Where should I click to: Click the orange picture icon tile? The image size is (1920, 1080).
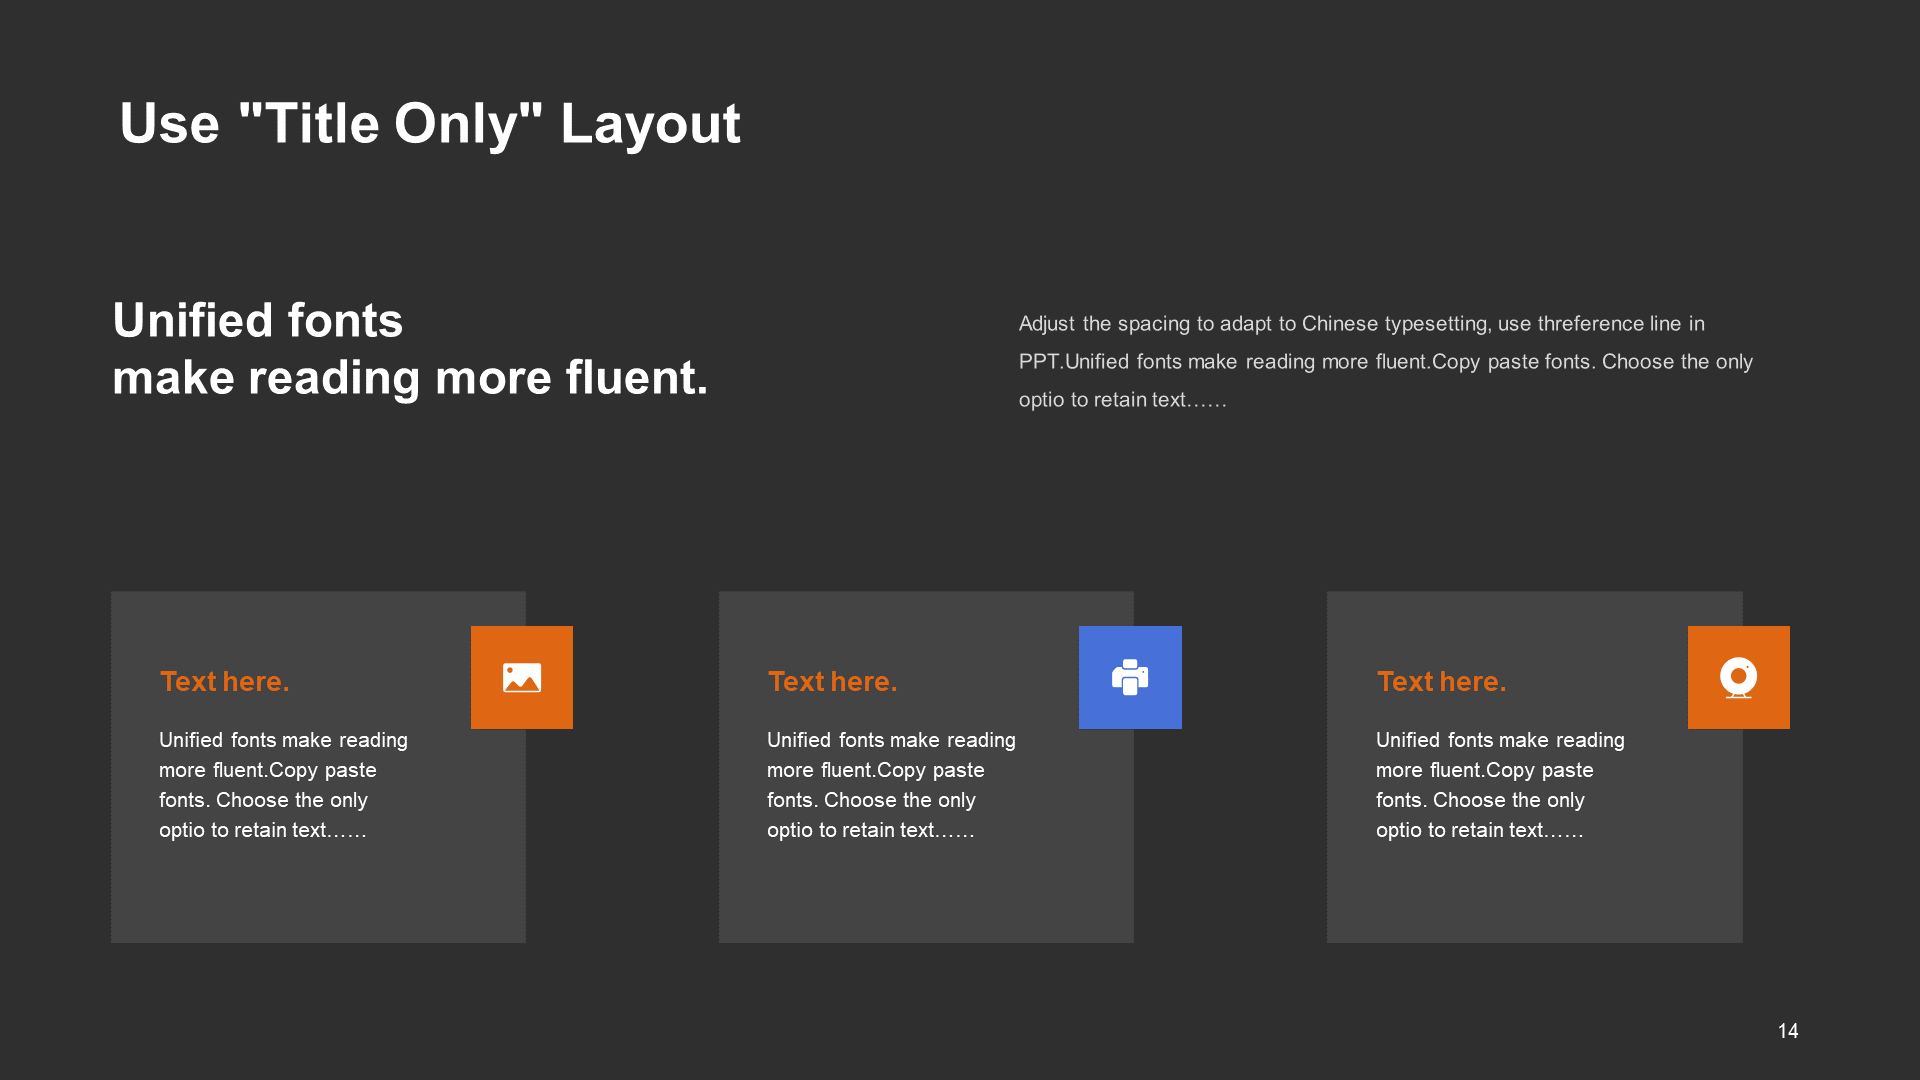522,677
